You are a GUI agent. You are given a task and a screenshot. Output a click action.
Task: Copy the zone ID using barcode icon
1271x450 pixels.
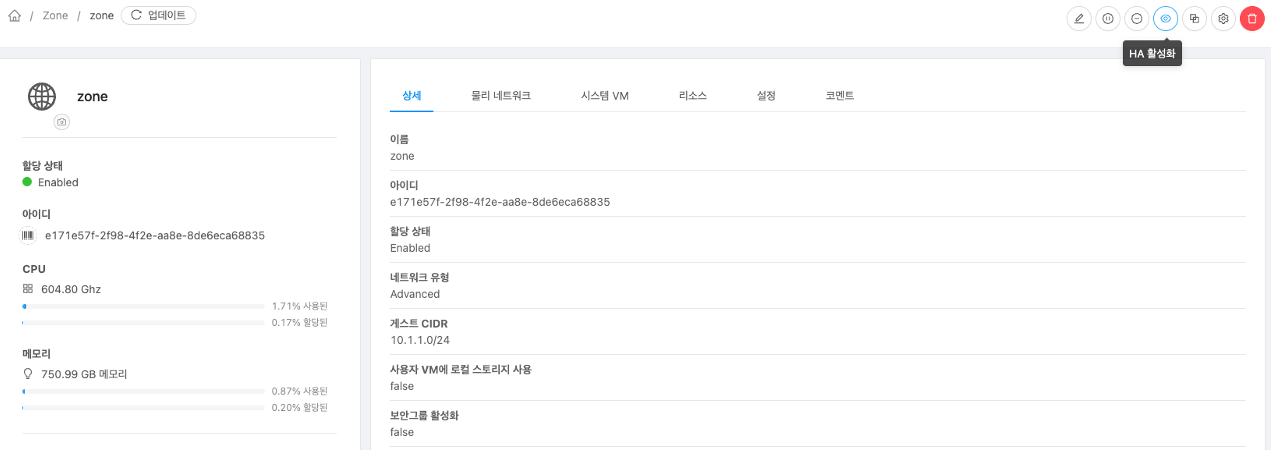pos(28,235)
